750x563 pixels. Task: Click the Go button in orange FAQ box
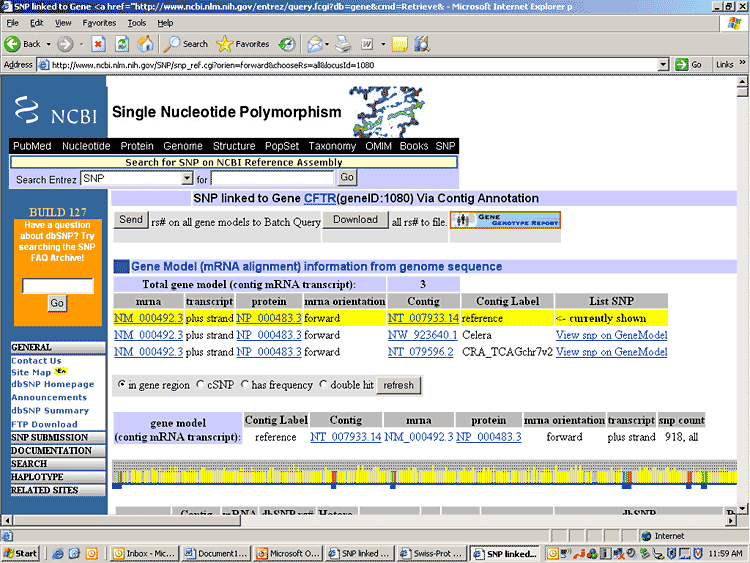tap(57, 303)
